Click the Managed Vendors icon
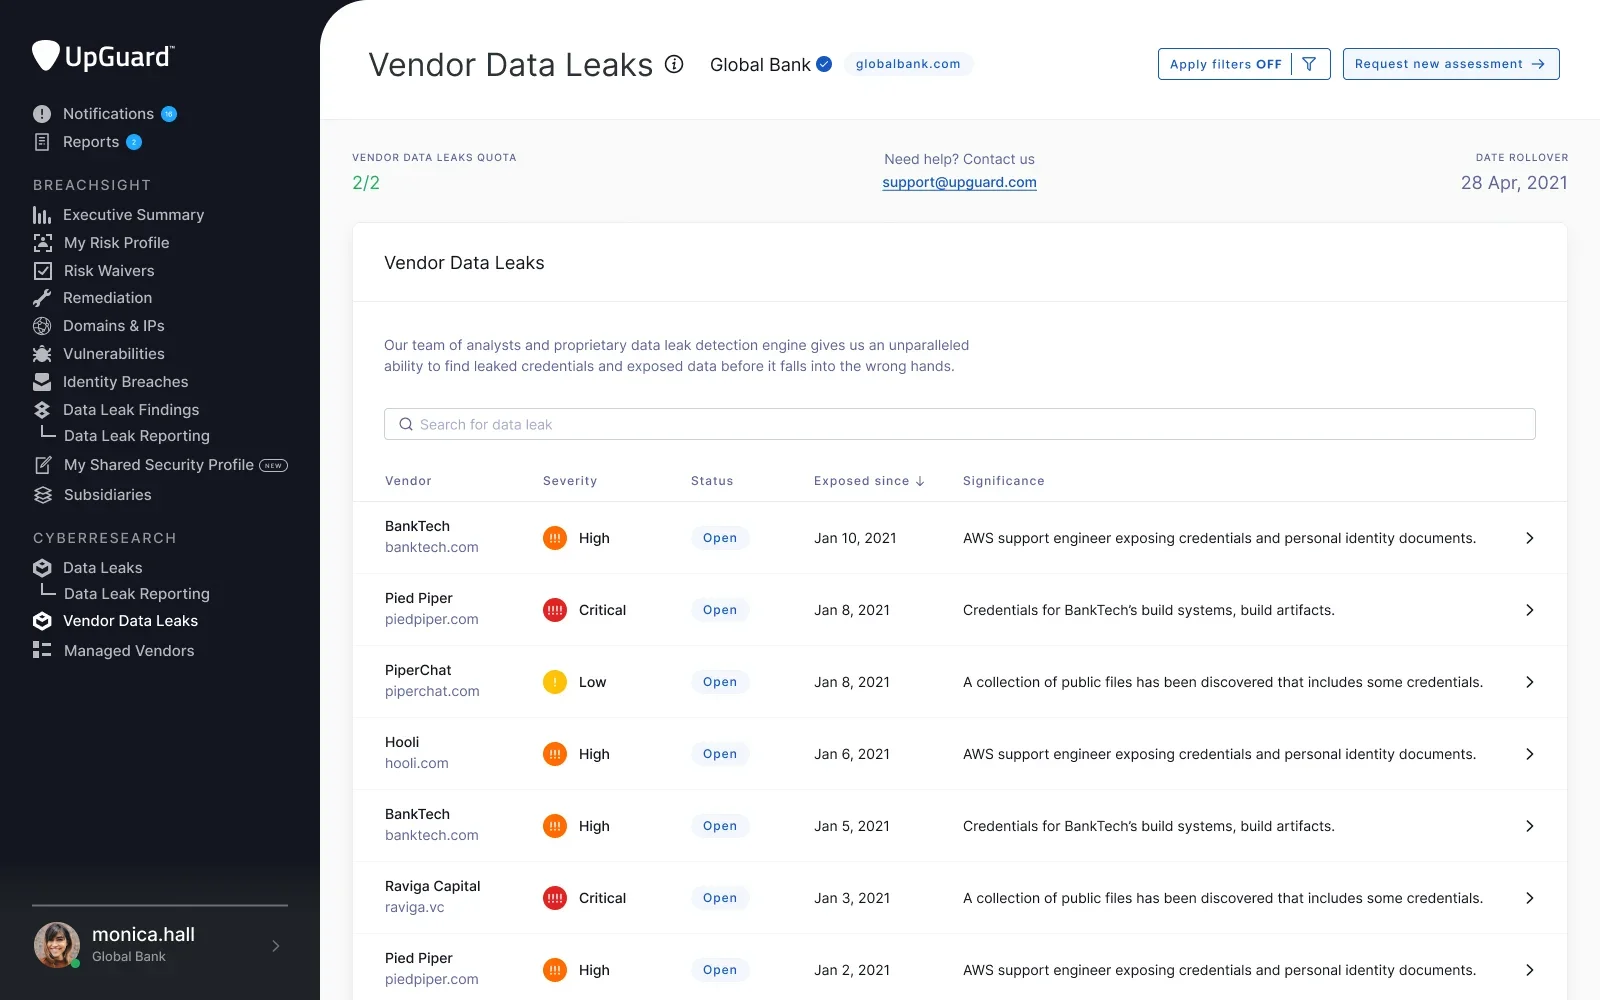The image size is (1600, 1000). coord(42,651)
